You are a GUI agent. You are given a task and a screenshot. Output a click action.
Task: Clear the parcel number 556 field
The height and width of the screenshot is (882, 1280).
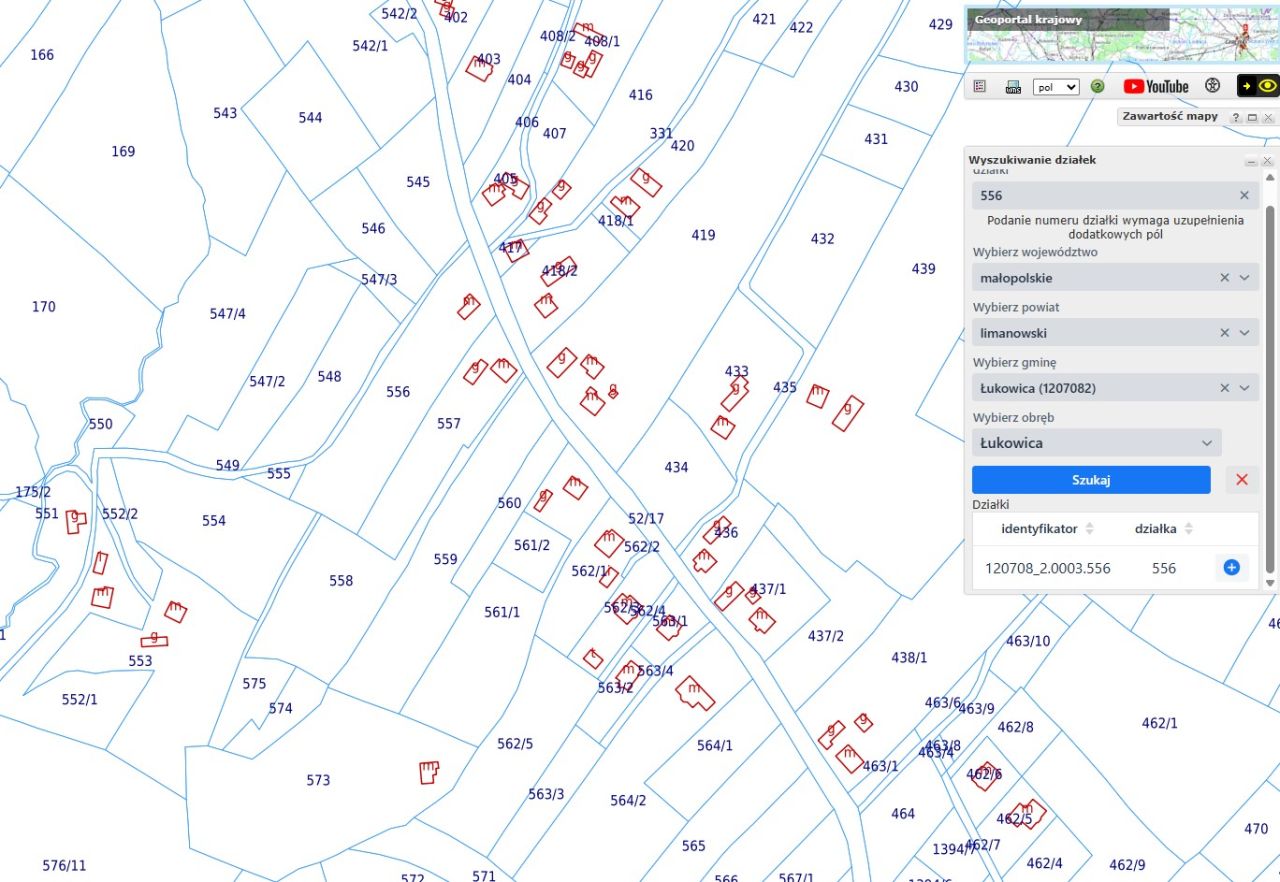tap(1245, 196)
